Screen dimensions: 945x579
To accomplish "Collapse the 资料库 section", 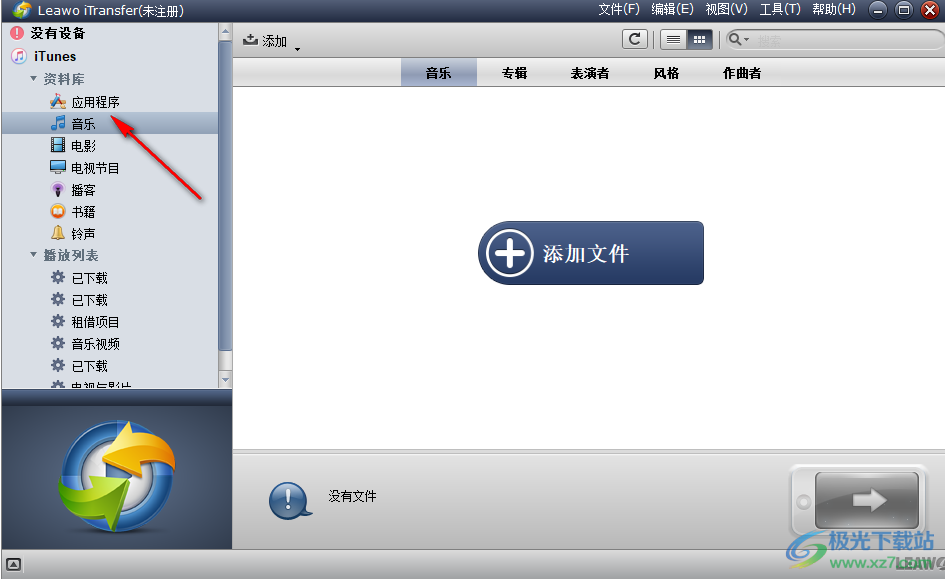I will [34, 78].
